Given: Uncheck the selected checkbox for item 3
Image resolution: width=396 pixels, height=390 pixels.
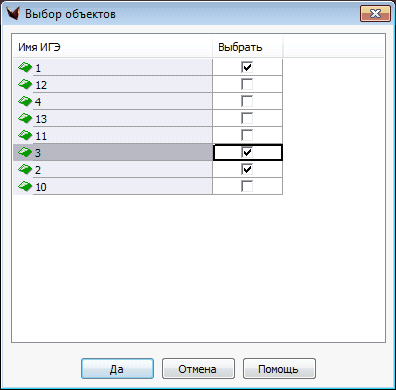Looking at the screenshot, I should click(x=247, y=152).
